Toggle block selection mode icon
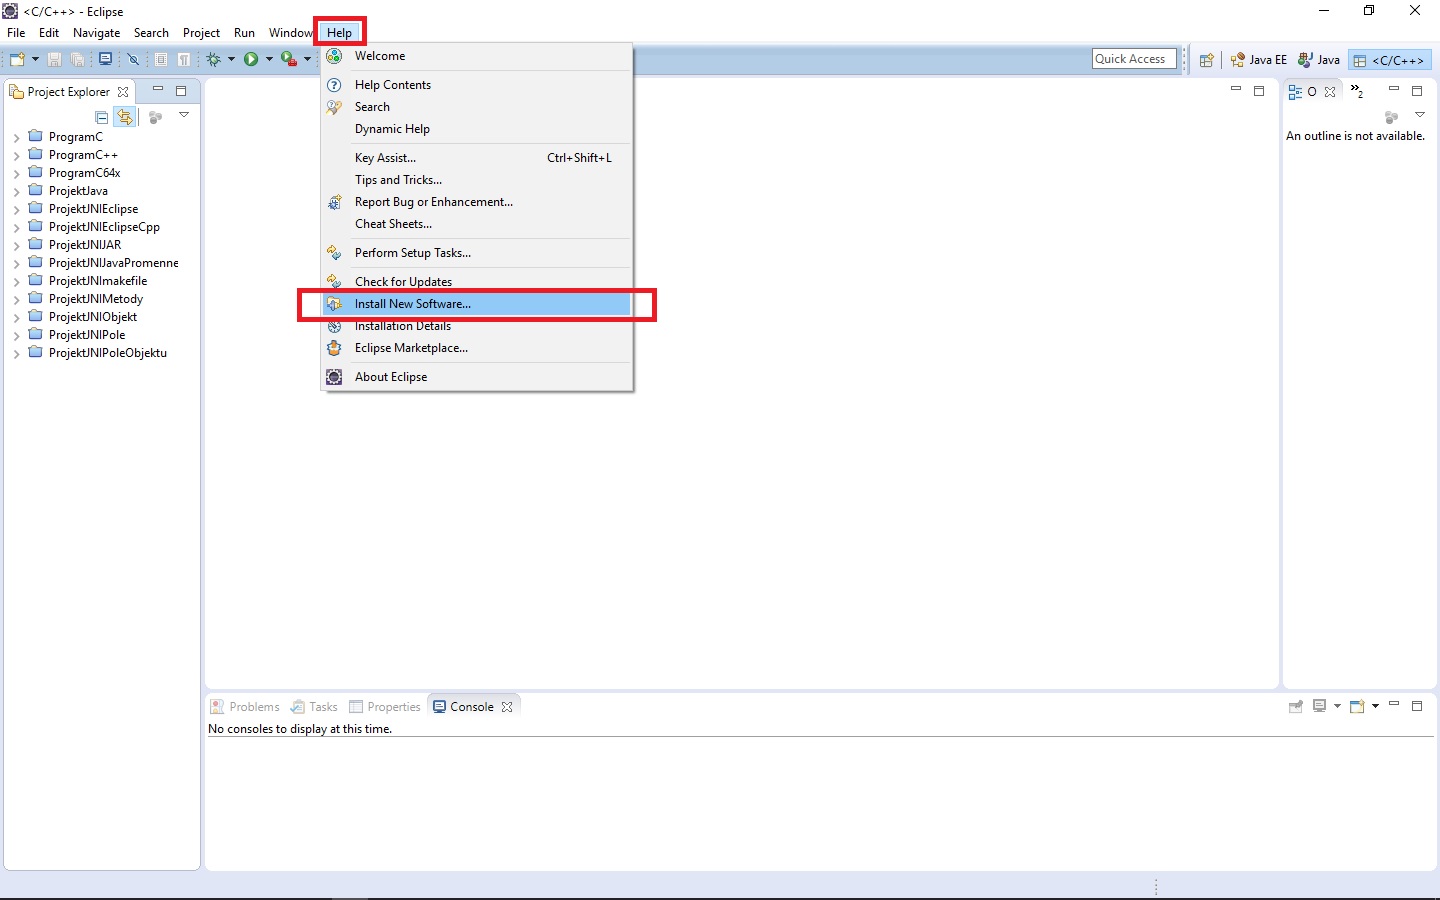This screenshot has width=1440, height=900. (x=161, y=60)
